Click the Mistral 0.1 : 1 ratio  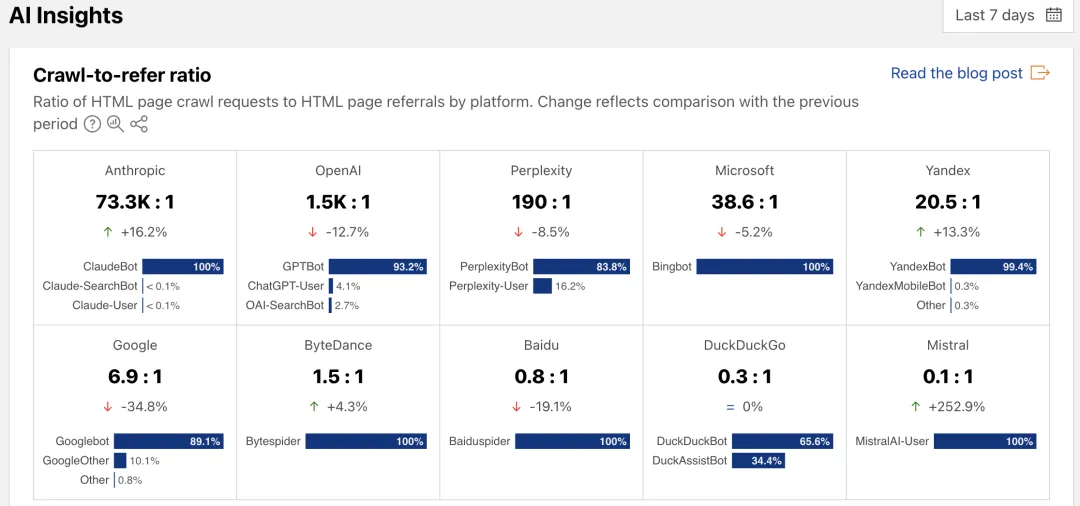tap(947, 377)
